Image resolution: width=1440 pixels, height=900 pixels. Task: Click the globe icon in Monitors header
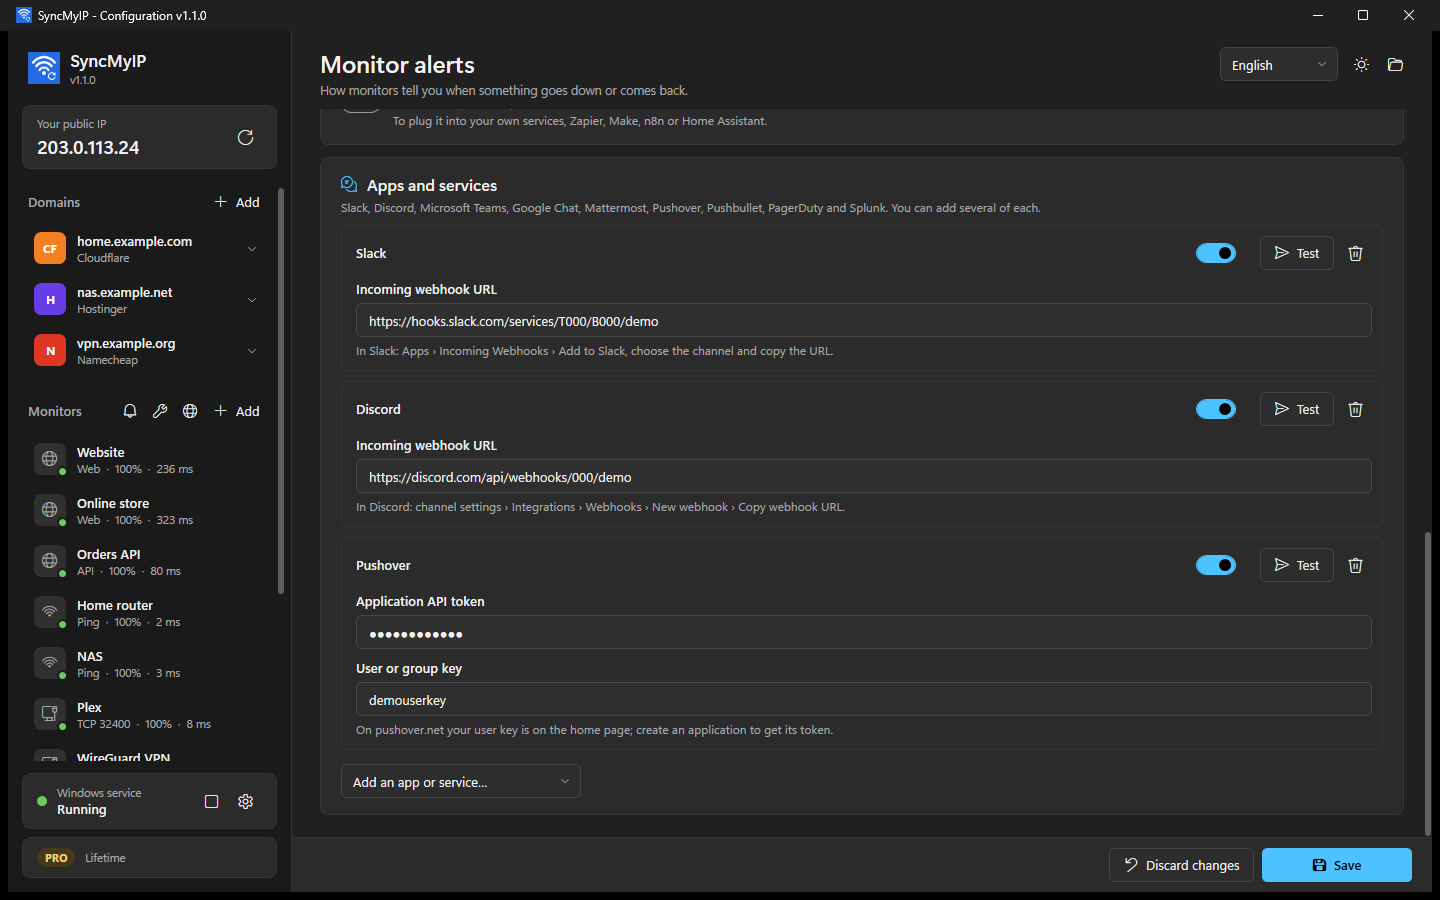coord(190,411)
